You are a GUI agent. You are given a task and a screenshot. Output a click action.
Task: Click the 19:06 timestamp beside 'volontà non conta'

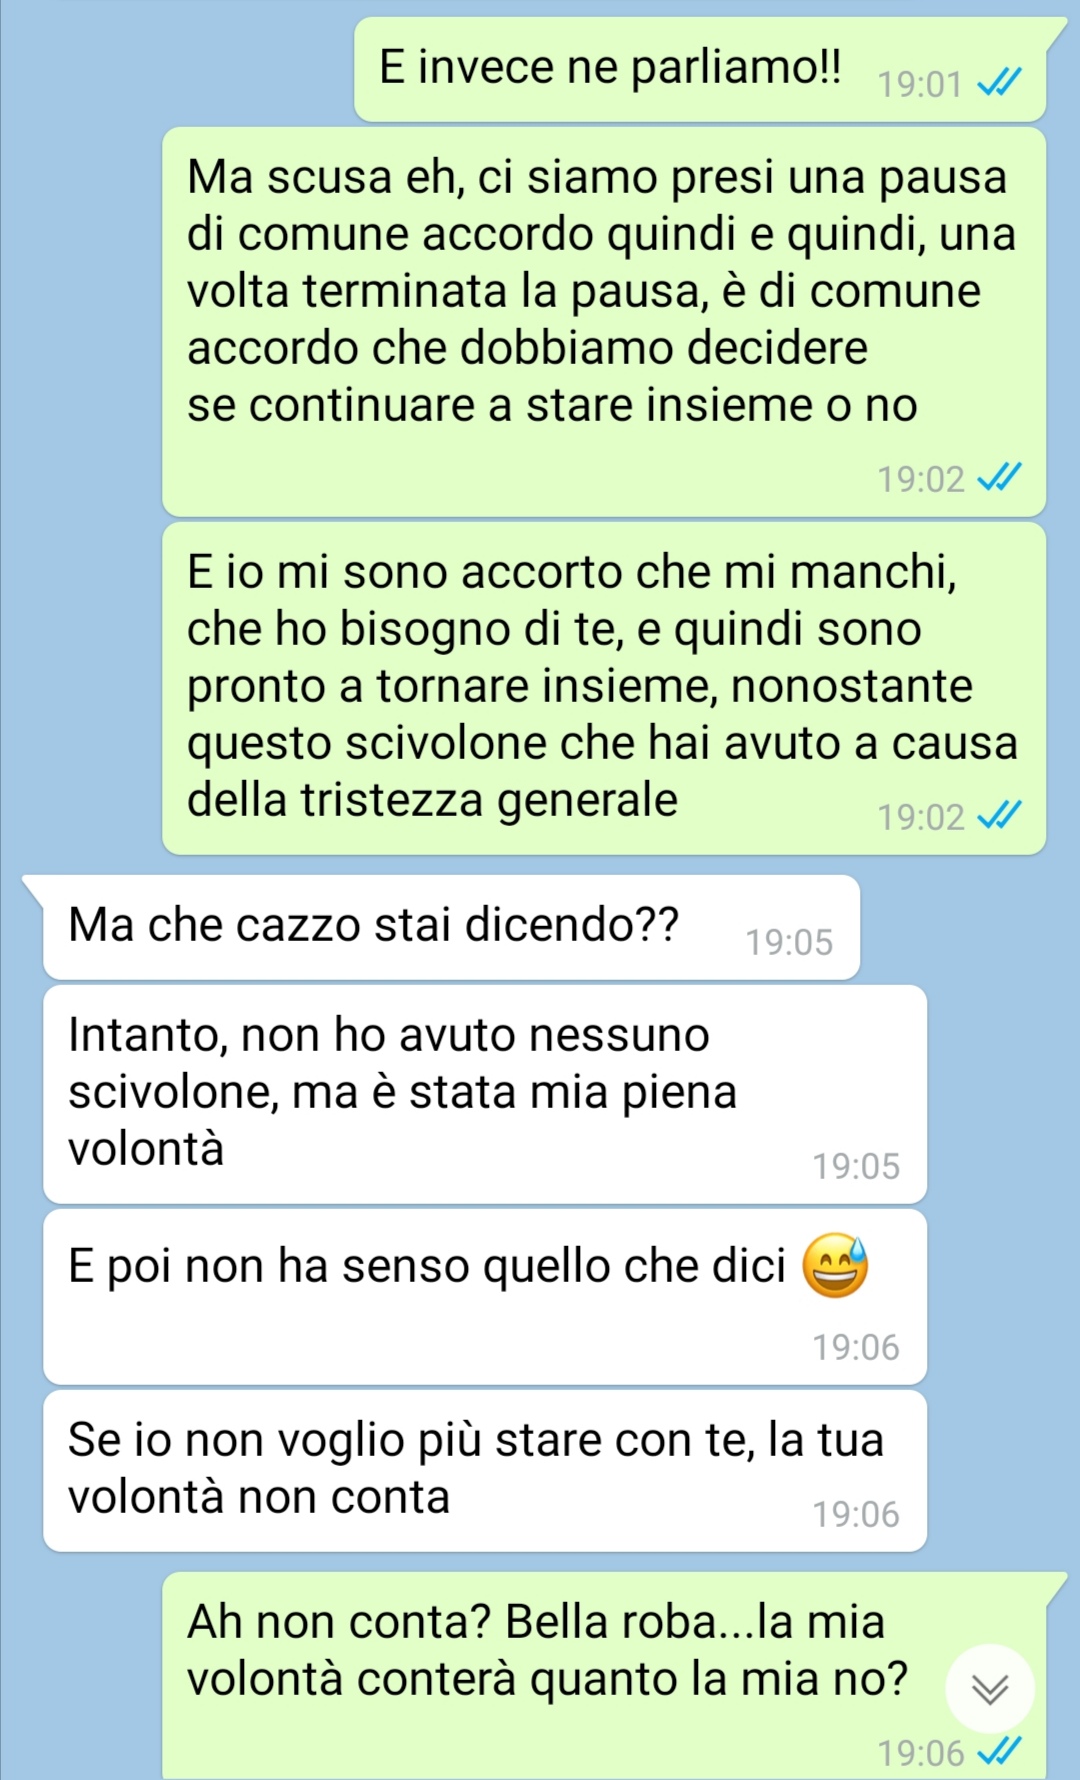coord(856,1514)
